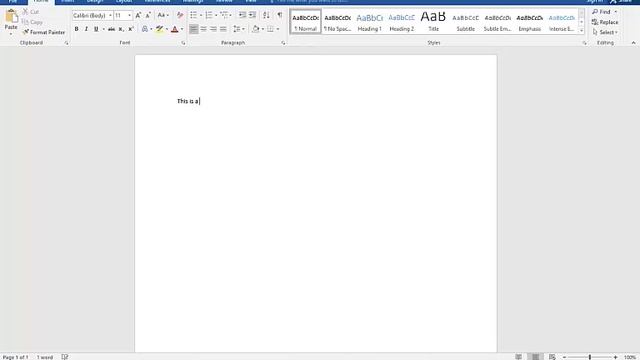Start a numbered list
This screenshot has width=640, height=360.
click(209, 16)
